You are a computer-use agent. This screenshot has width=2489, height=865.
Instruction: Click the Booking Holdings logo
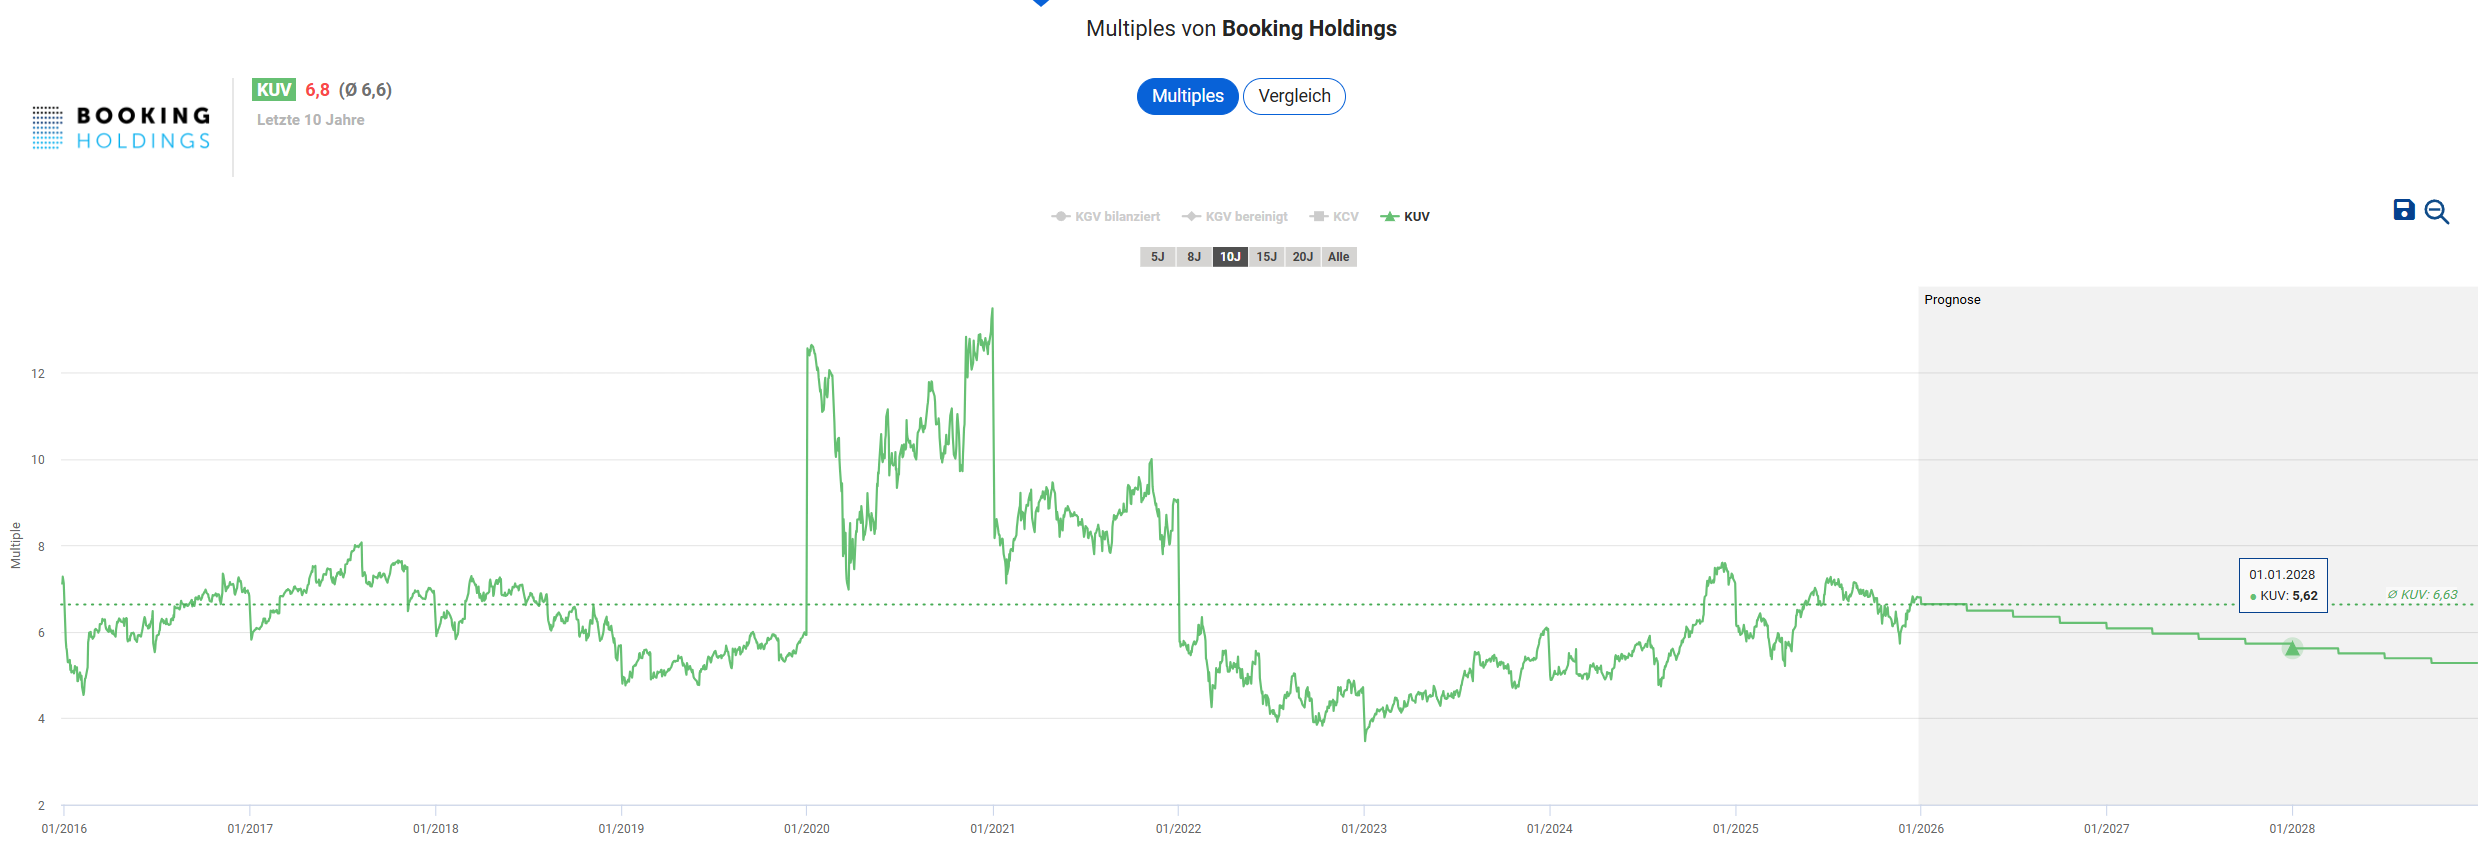(x=121, y=128)
